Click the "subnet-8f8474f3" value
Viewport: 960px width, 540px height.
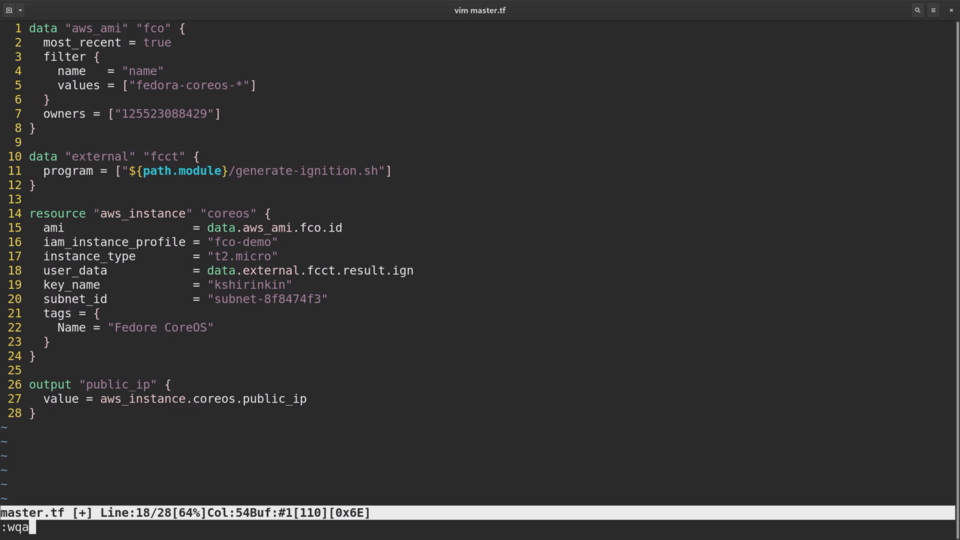[268, 299]
